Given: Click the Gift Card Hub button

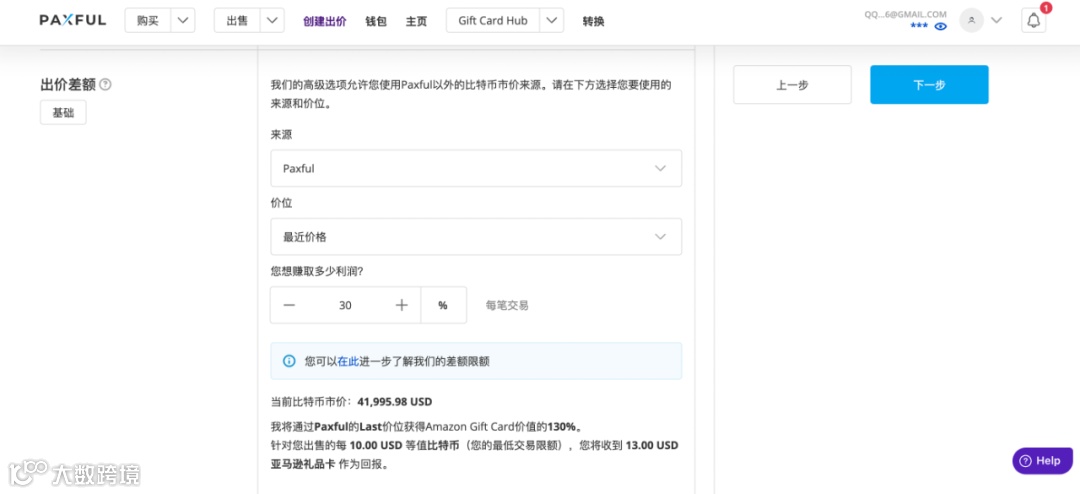Looking at the screenshot, I should point(492,21).
